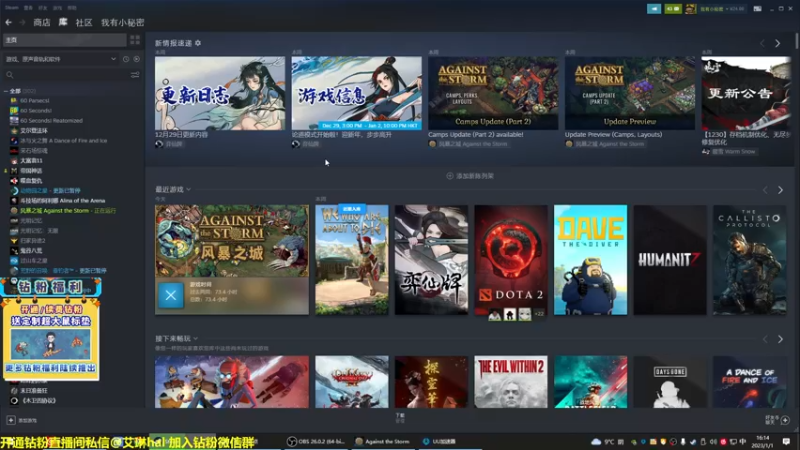This screenshot has width=800, height=450.
Task: Select Against the Storm running entry in list
Action: (x=67, y=210)
